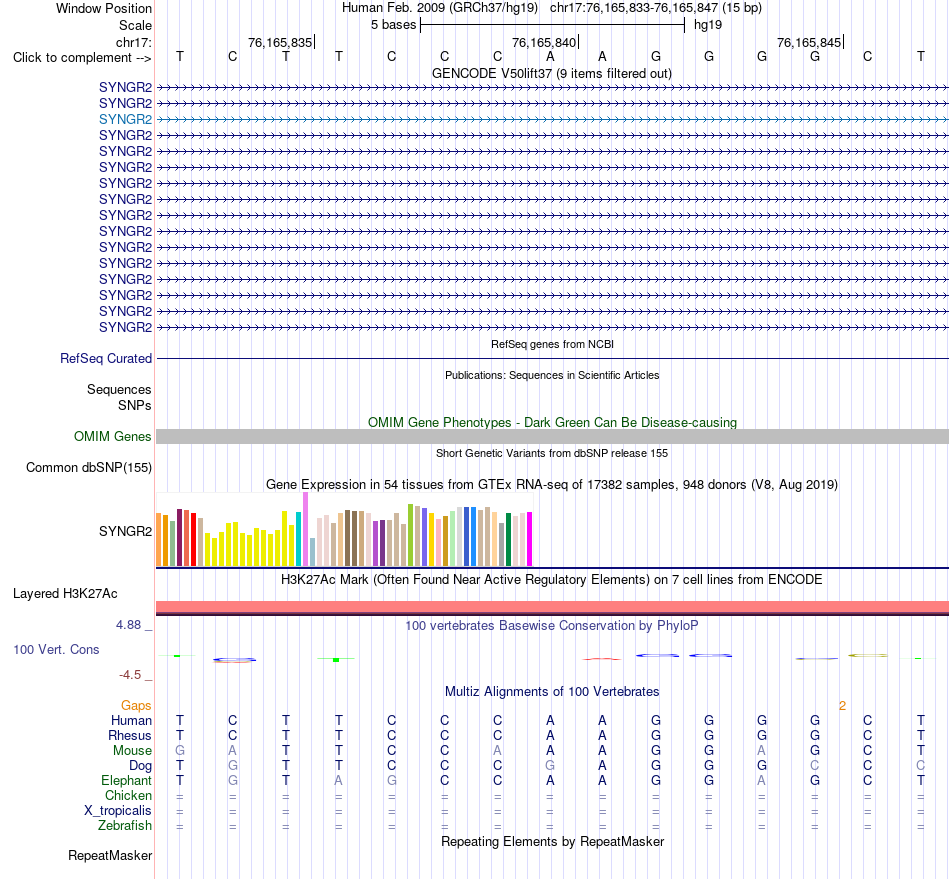
Task: Open 'Multiz Alignments of 100 Vertebrates' title
Action: (552, 692)
